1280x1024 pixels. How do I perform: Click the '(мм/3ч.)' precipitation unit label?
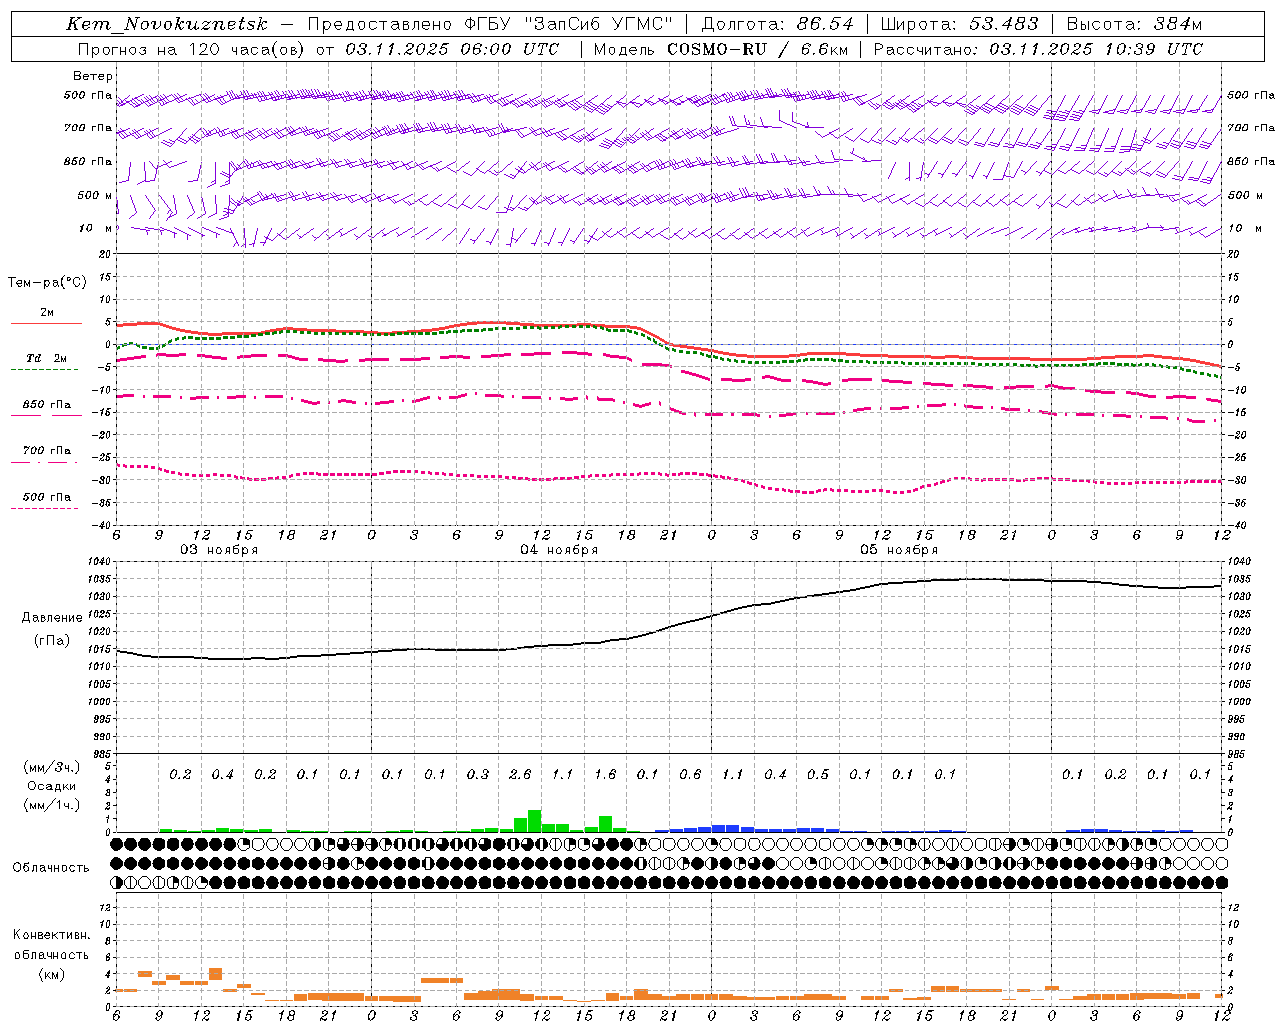pyautogui.click(x=52, y=767)
